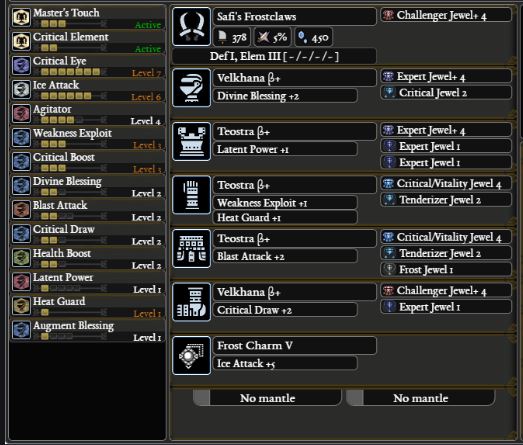Open the second No mantle slot
Viewport: 523px width, 445px height.
(421, 398)
